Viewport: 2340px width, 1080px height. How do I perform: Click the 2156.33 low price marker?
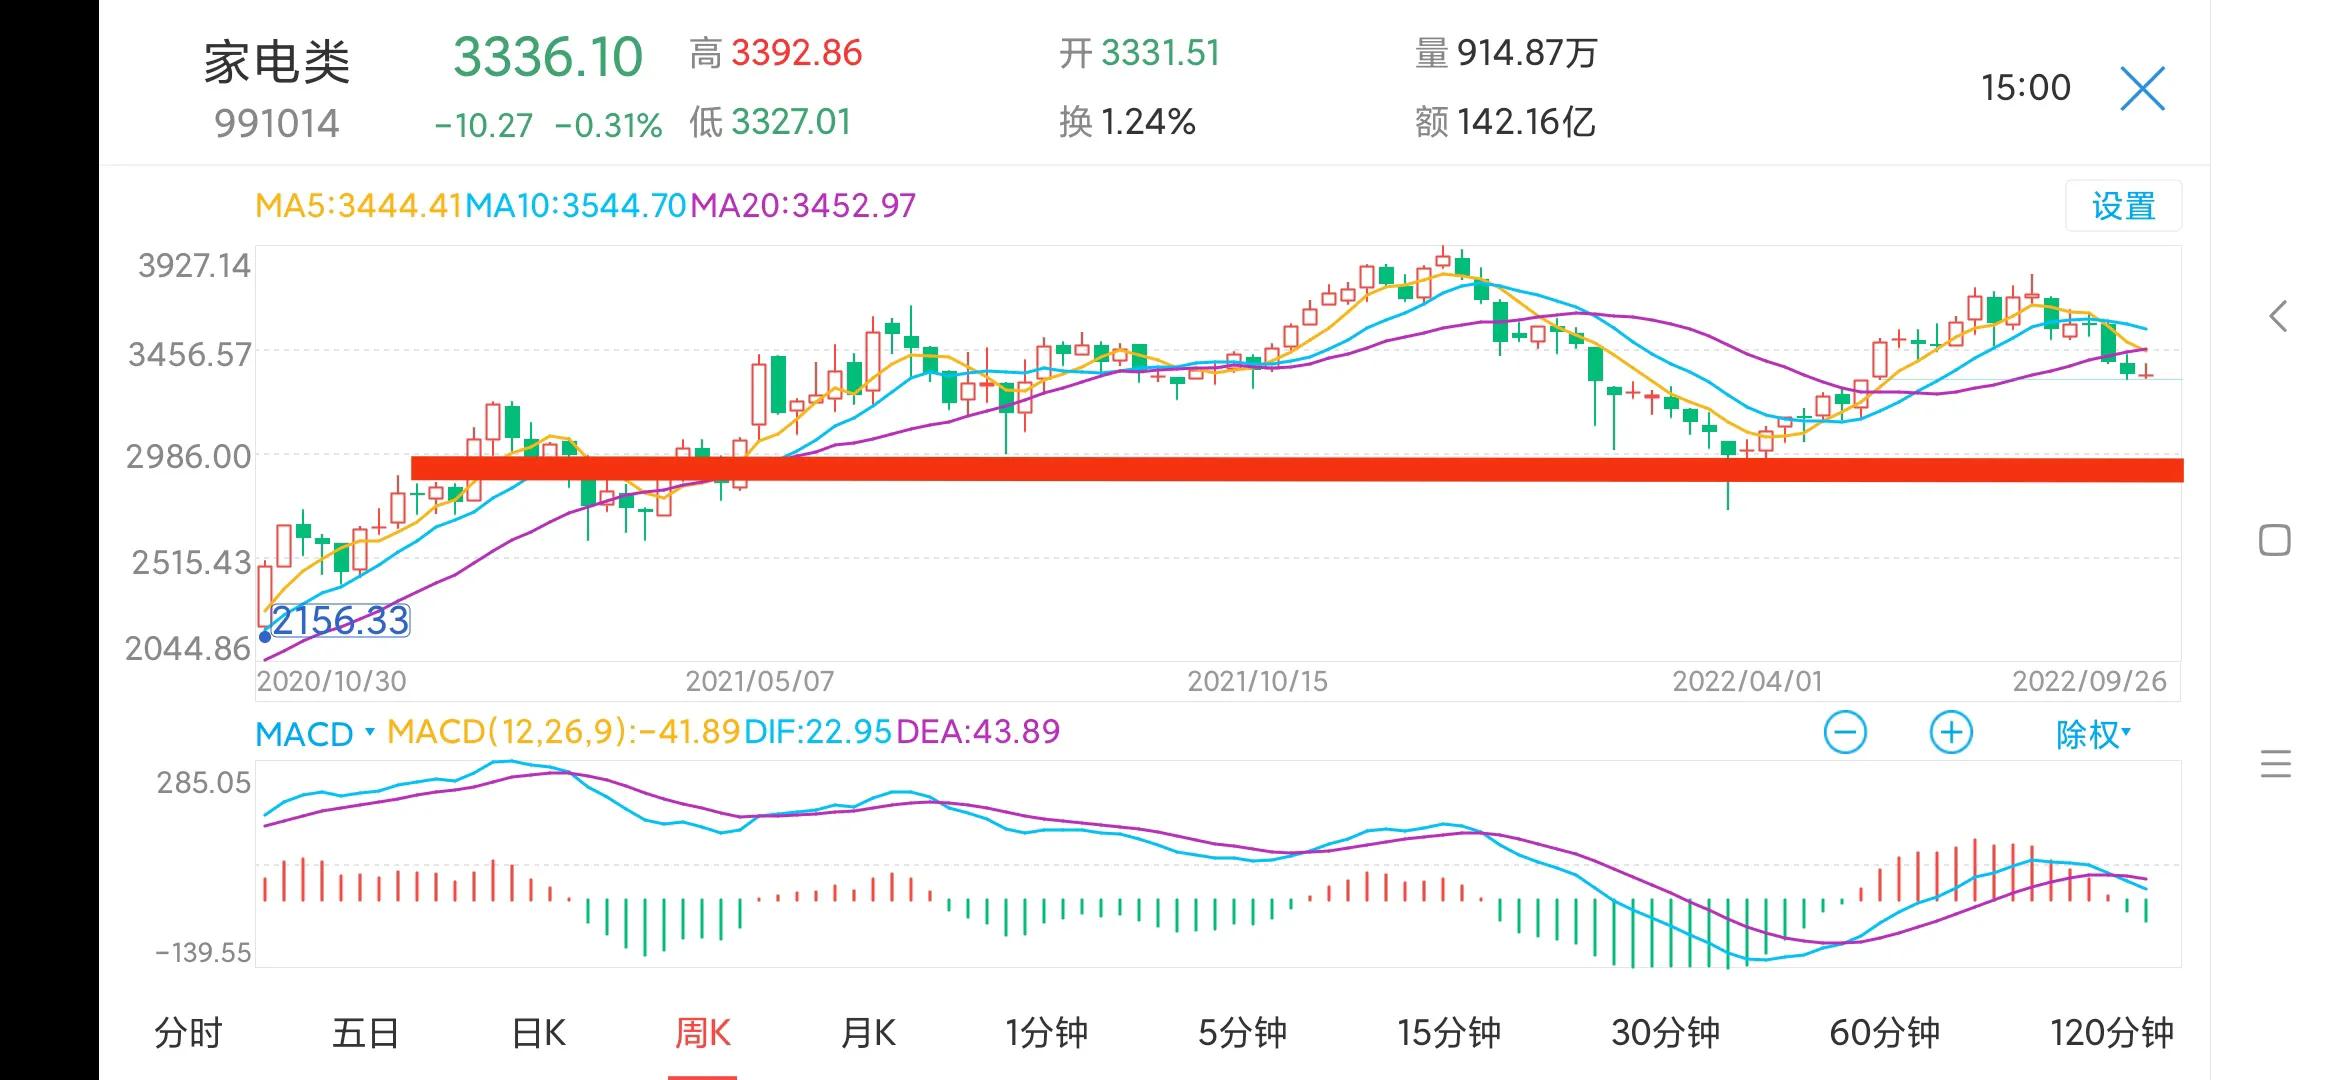(x=340, y=621)
